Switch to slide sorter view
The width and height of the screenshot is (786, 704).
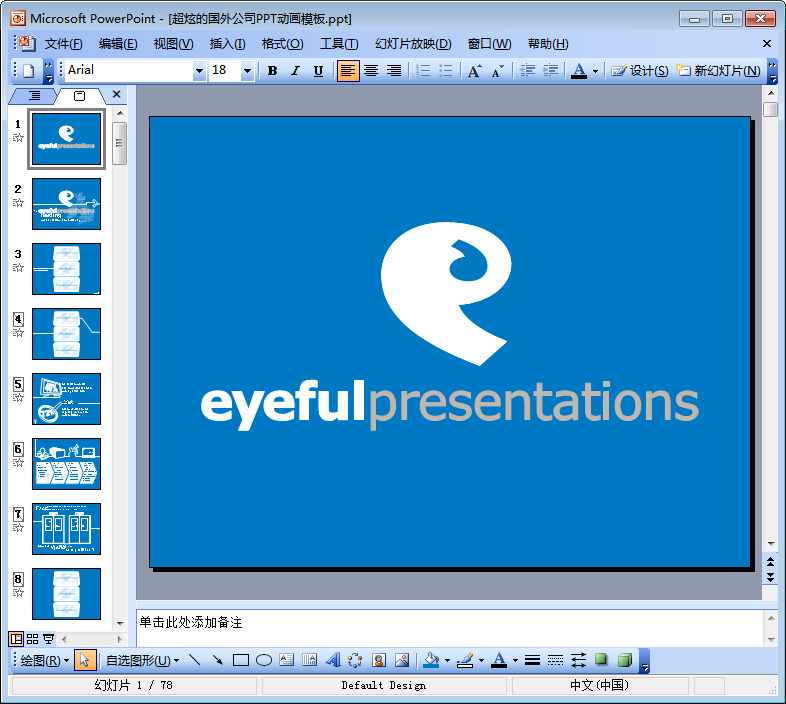pos(32,639)
